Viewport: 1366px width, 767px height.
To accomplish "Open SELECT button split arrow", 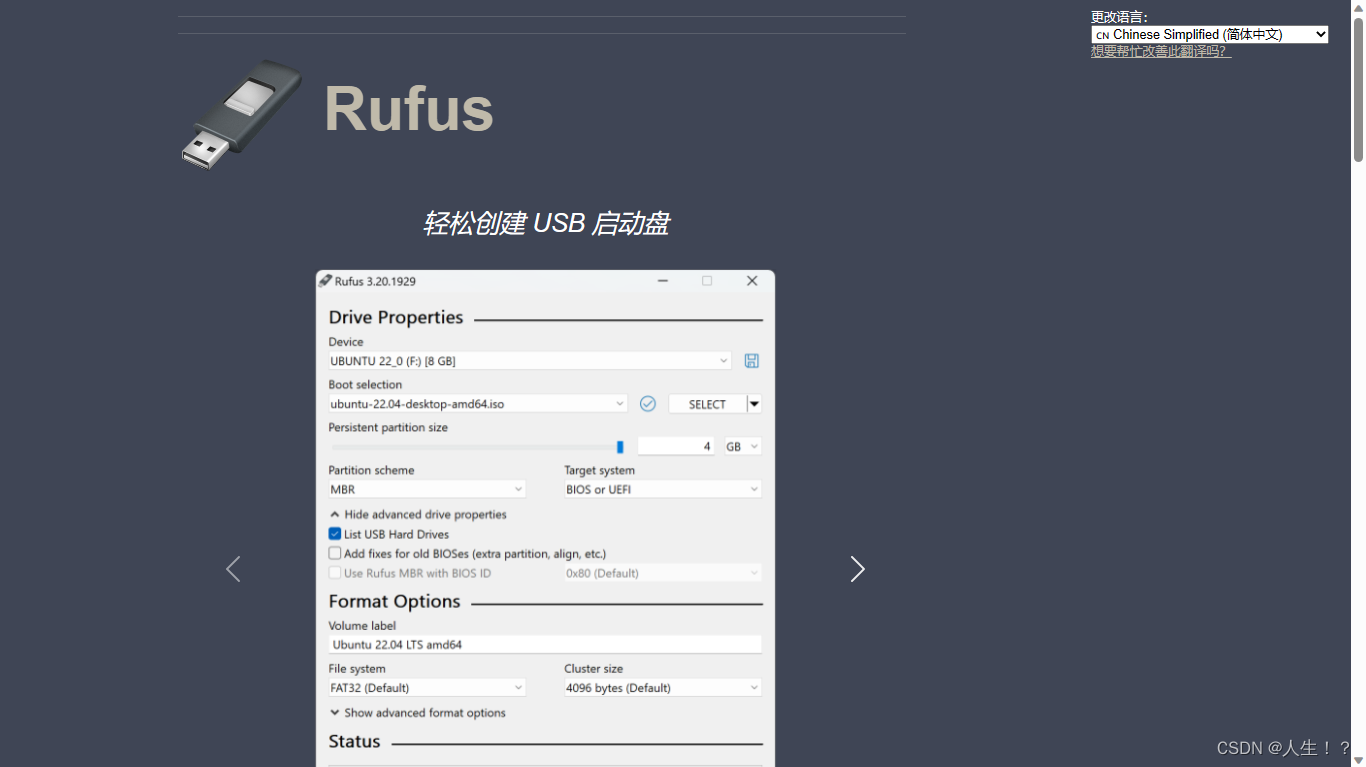I will click(x=755, y=404).
